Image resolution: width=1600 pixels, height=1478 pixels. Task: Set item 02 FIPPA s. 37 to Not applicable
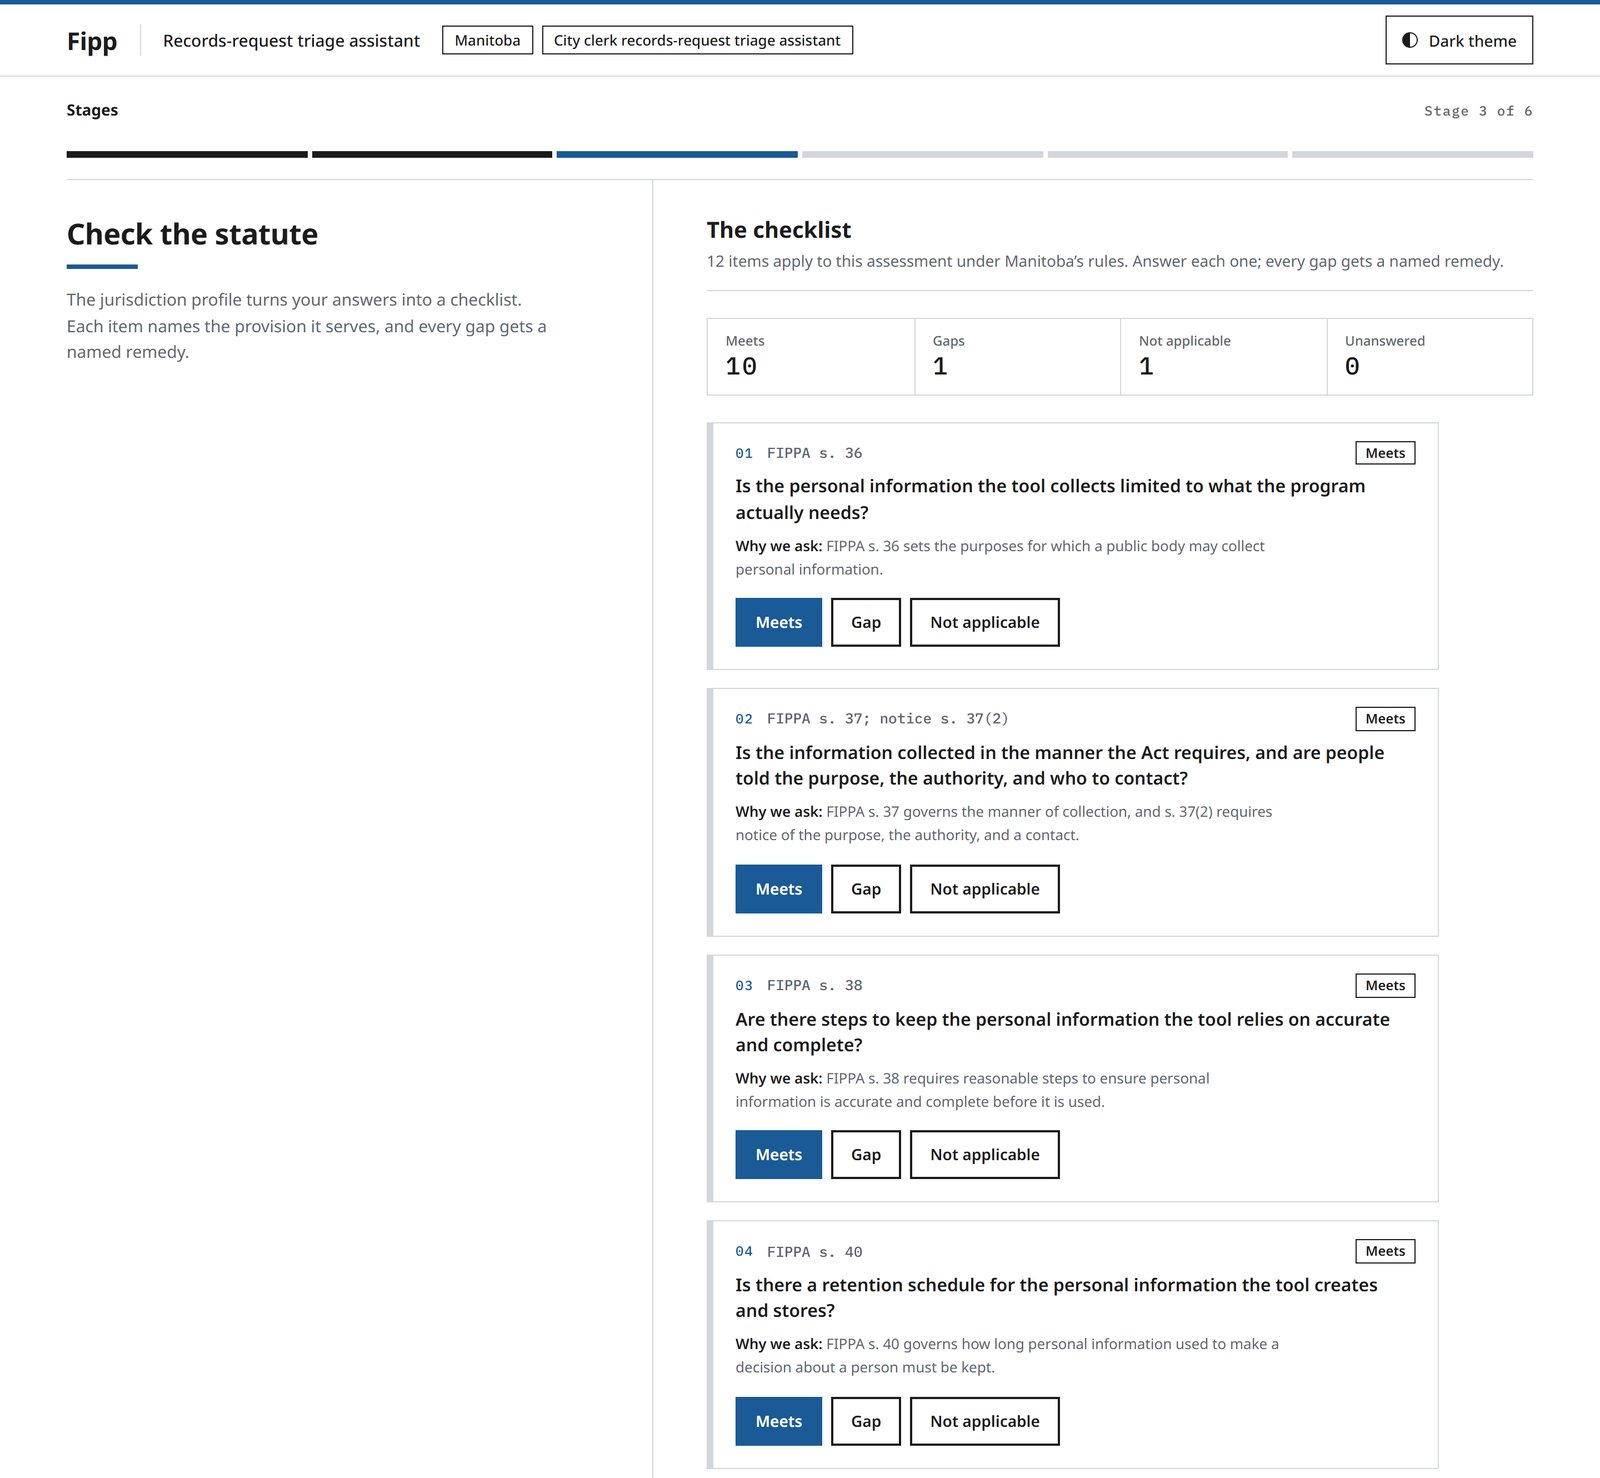(x=984, y=889)
